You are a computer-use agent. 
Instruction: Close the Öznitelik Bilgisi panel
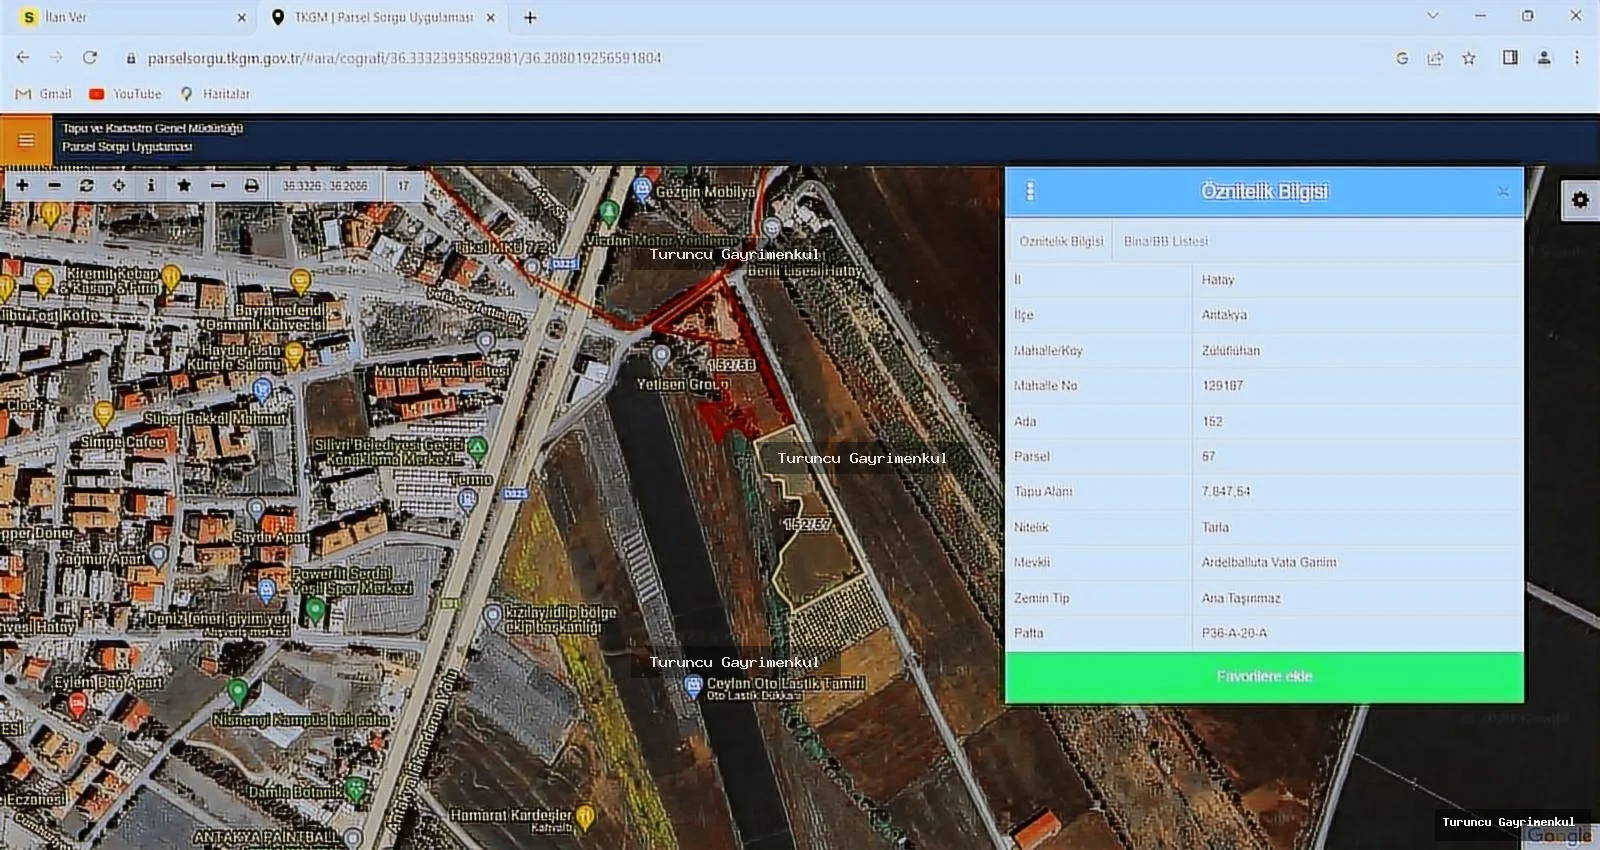point(1503,192)
